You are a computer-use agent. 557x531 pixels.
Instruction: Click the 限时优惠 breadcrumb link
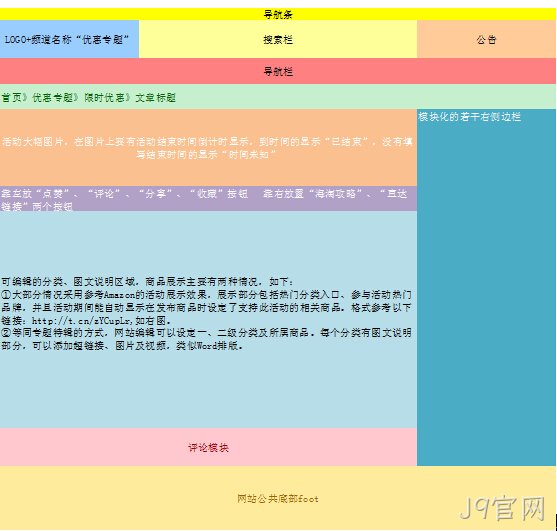(x=104, y=97)
